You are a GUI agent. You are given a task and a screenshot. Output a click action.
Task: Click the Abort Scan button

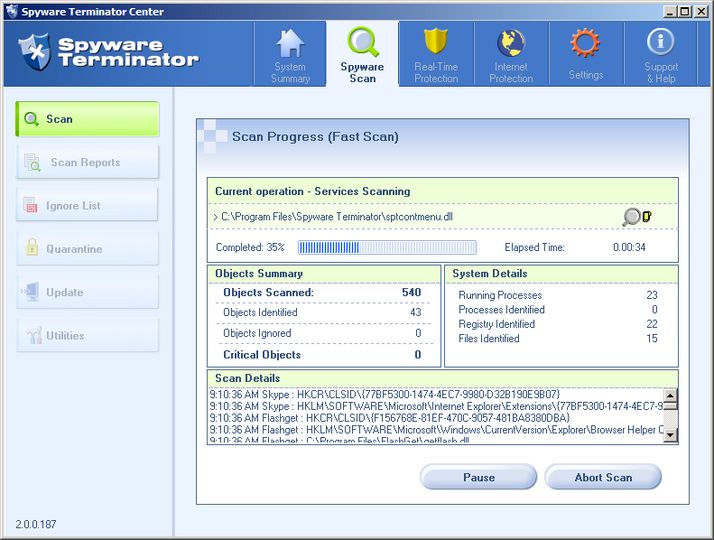[603, 477]
